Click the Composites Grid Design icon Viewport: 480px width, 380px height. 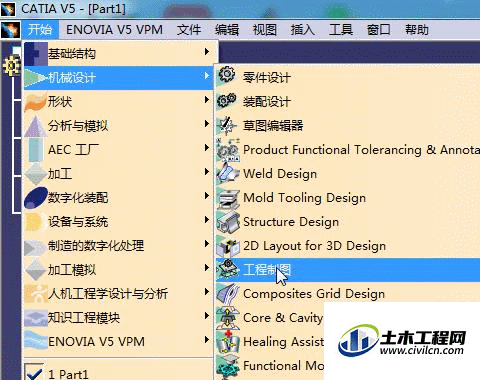coord(228,294)
